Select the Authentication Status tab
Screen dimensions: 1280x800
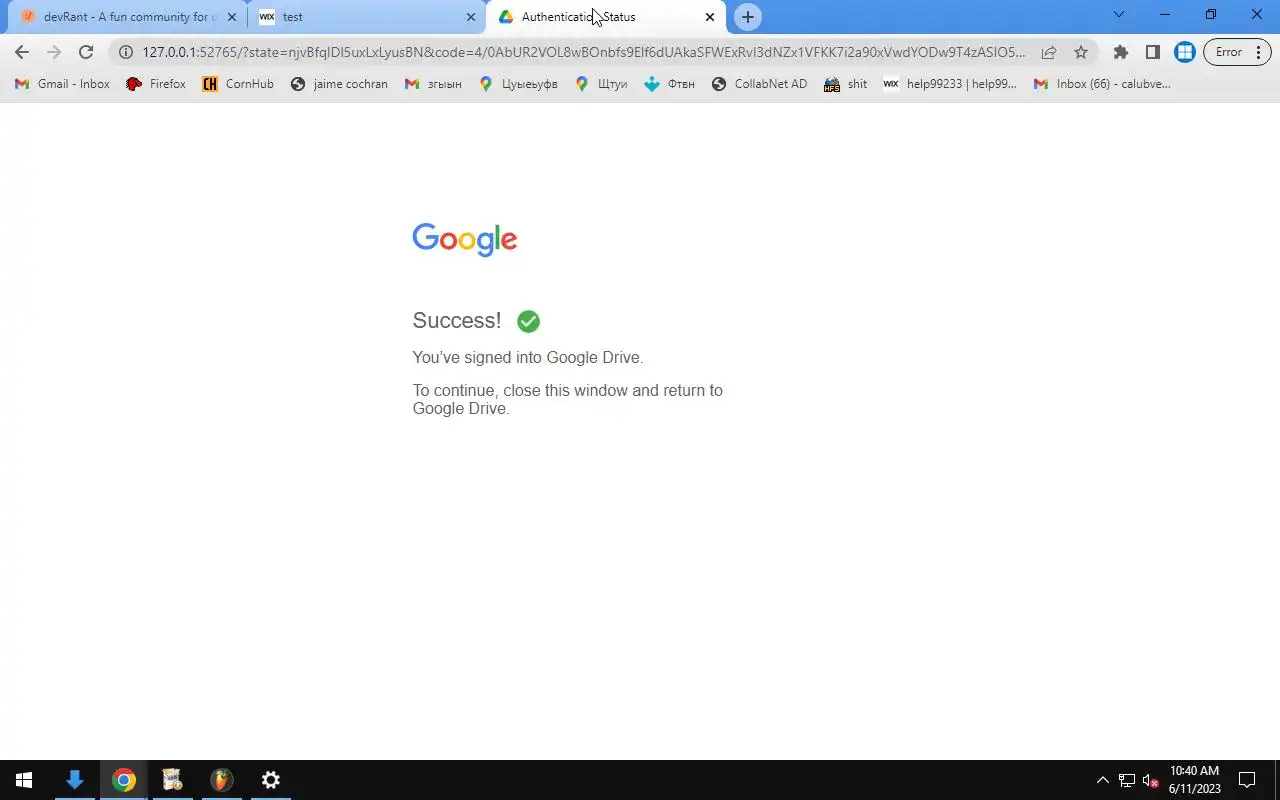point(605,17)
